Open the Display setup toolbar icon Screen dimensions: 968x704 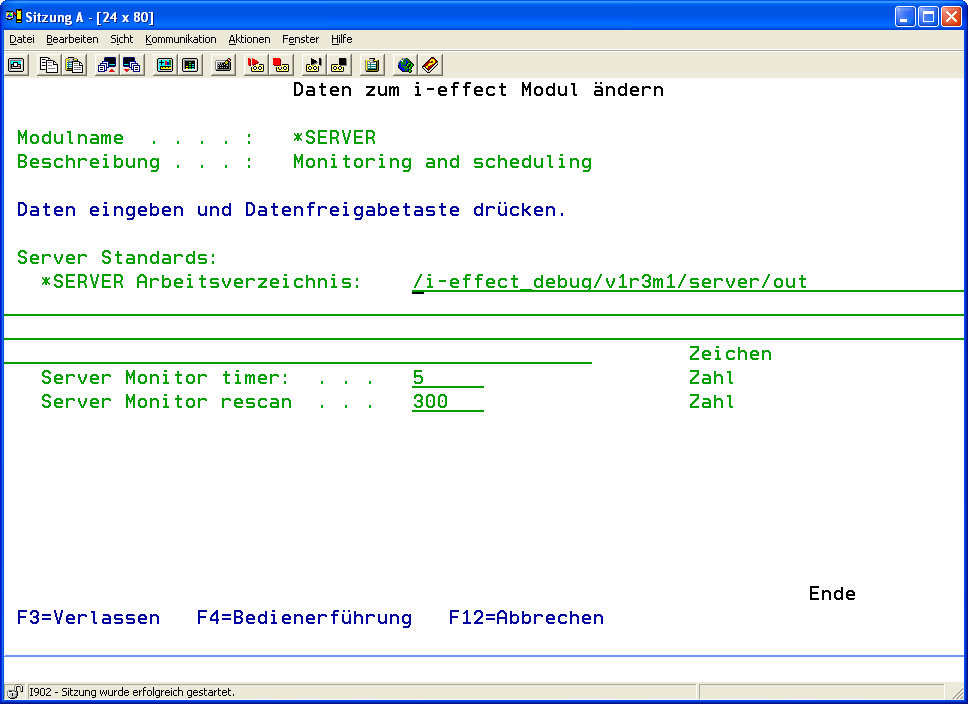click(165, 65)
